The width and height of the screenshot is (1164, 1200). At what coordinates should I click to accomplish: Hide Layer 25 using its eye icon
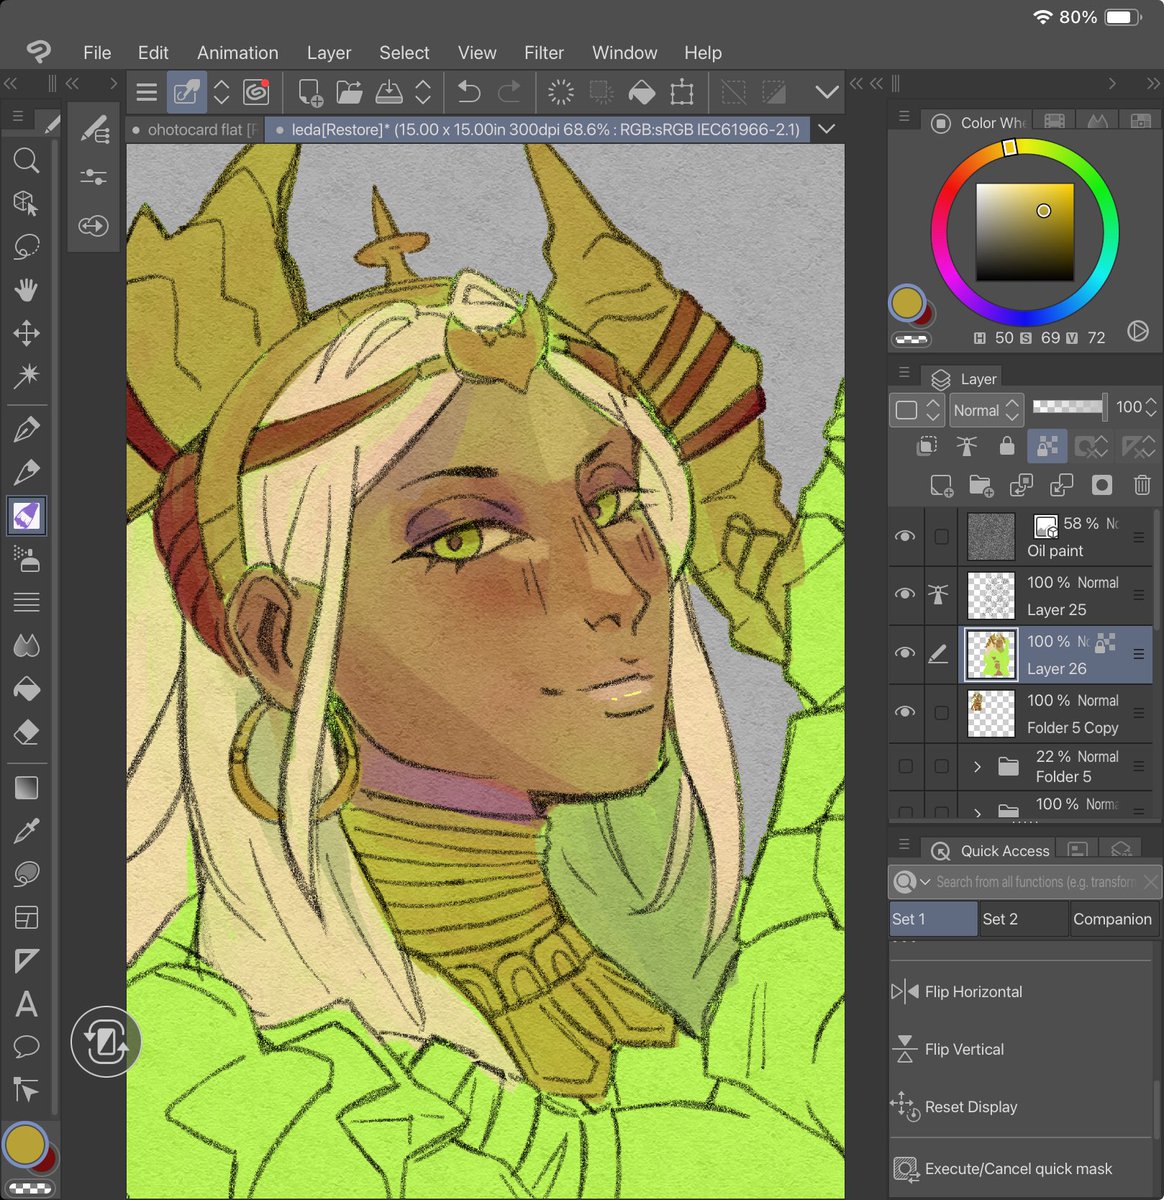[x=905, y=594]
